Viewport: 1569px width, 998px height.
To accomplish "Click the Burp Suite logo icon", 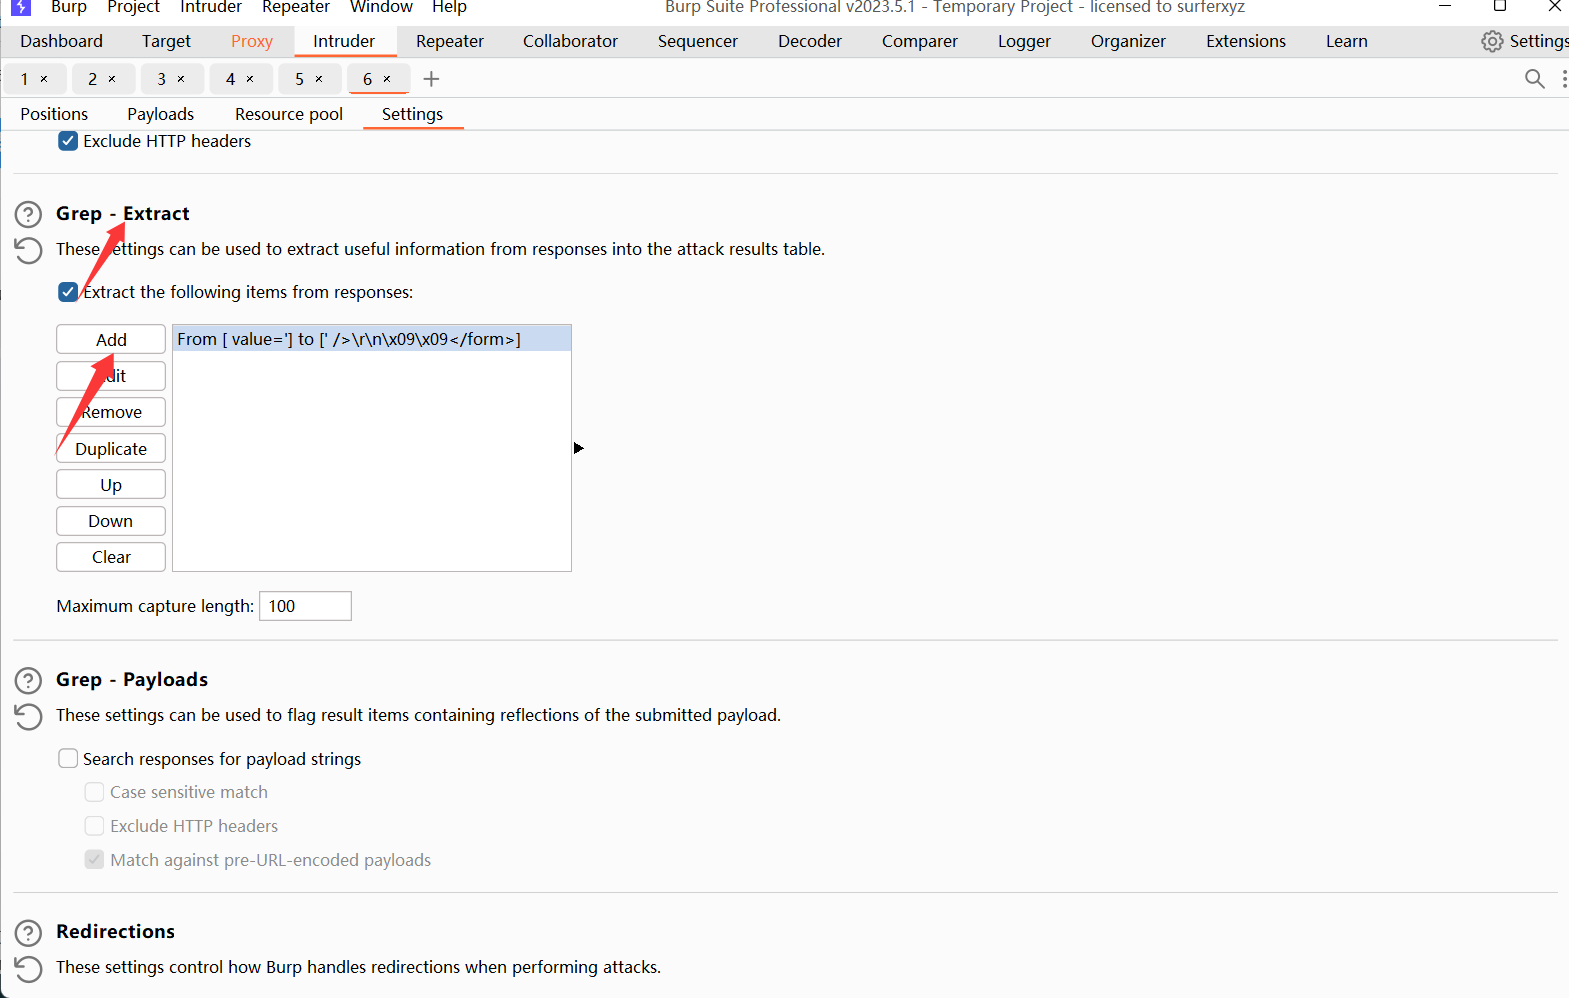I will coord(21,6).
